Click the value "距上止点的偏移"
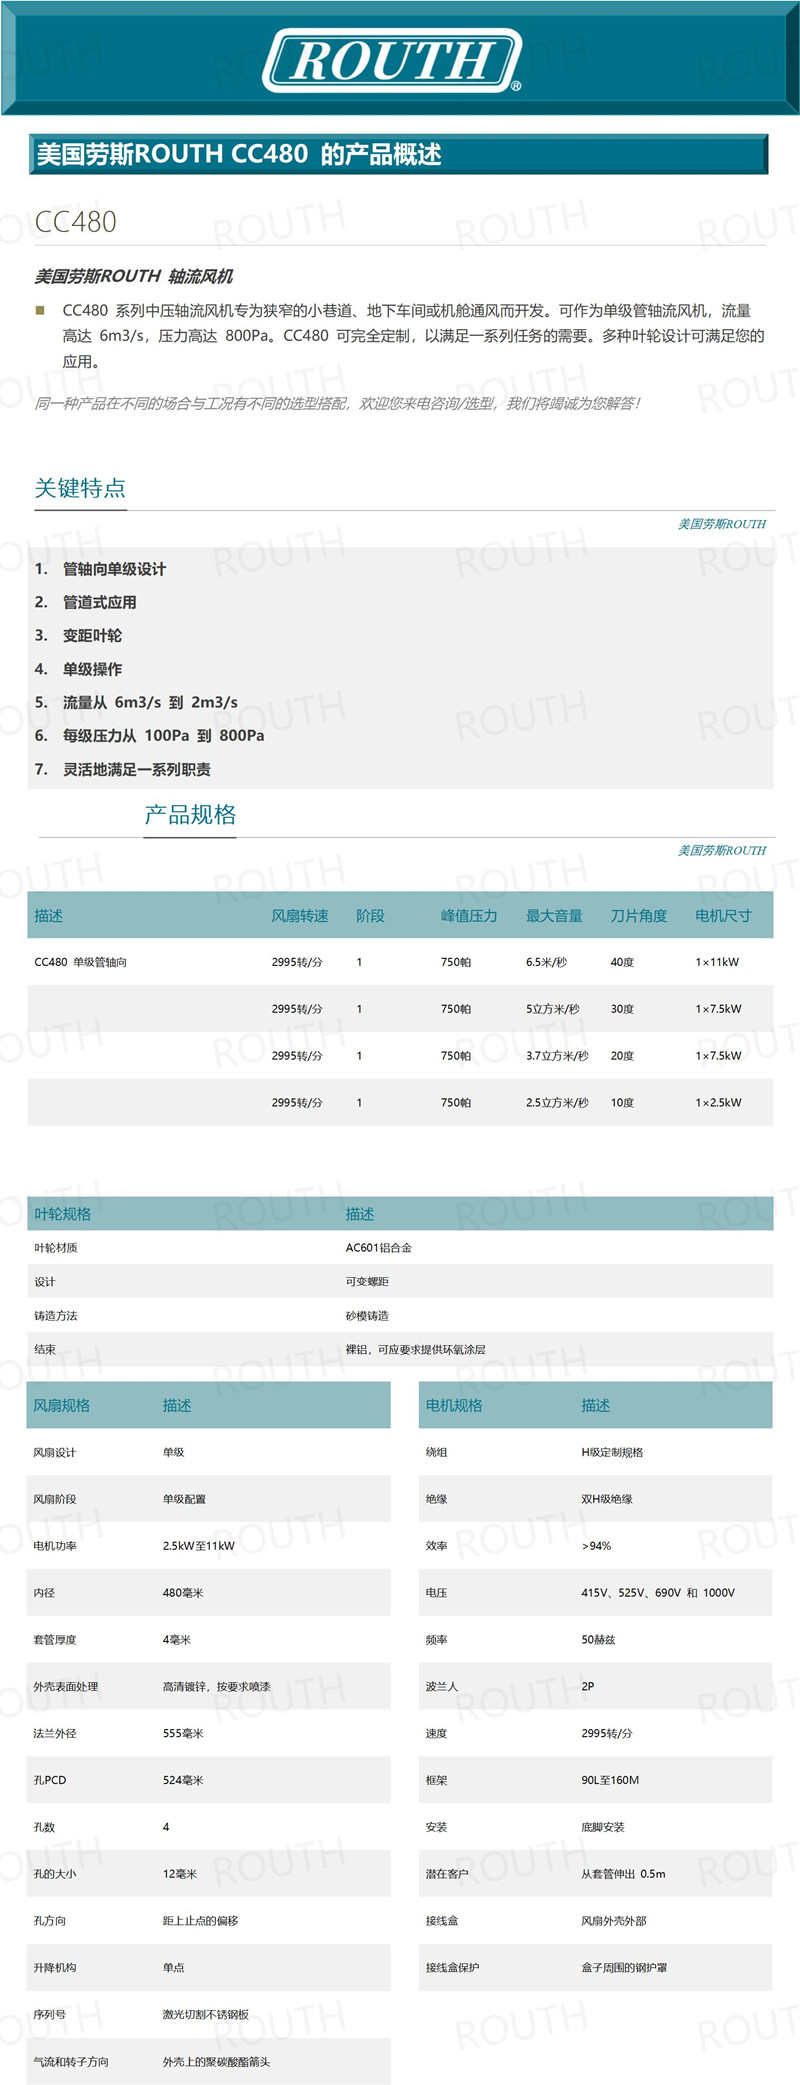This screenshot has width=800, height=2085. tap(200, 1921)
